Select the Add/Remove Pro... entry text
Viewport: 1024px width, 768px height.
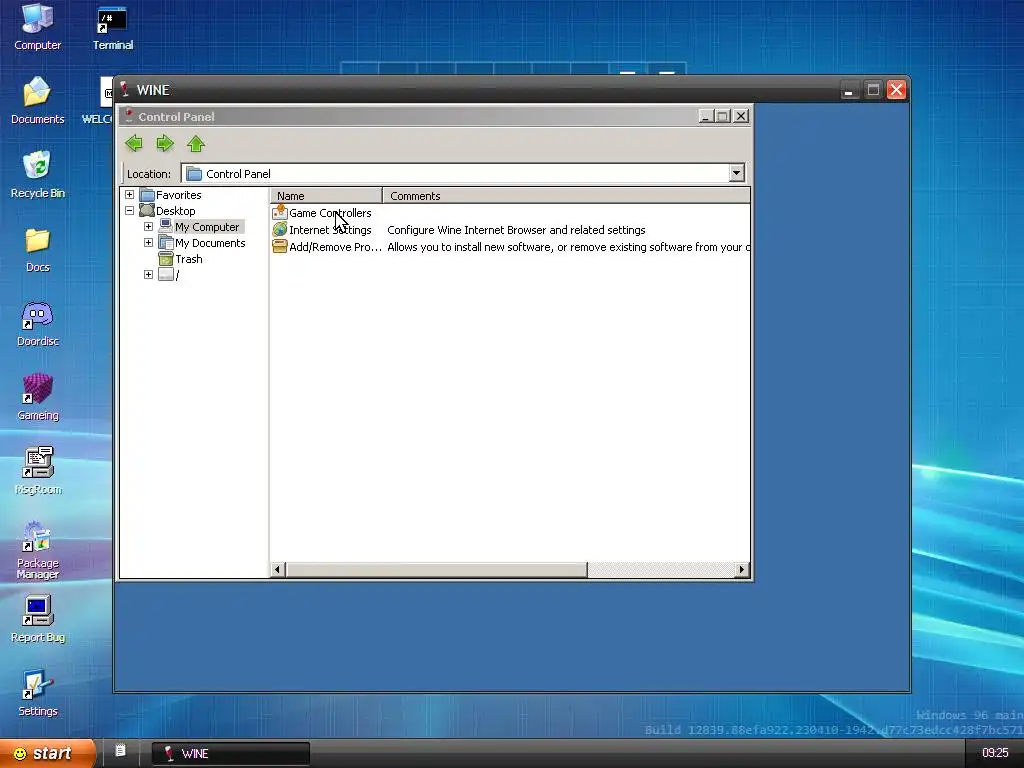pyautogui.click(x=335, y=247)
